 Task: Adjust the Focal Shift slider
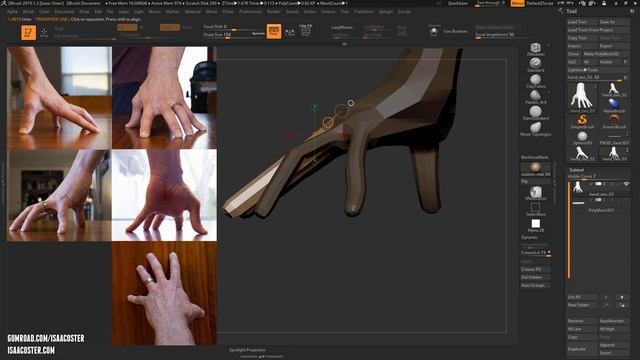233,27
